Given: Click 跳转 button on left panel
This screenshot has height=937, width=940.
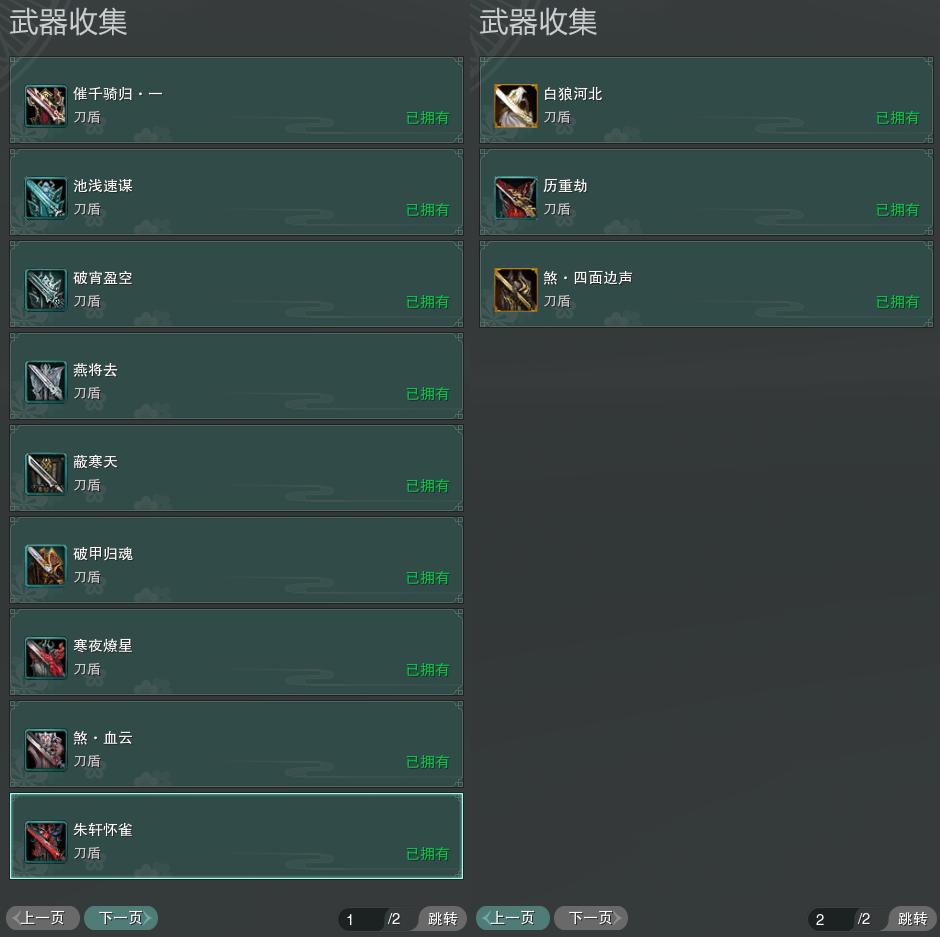Looking at the screenshot, I should point(442,918).
